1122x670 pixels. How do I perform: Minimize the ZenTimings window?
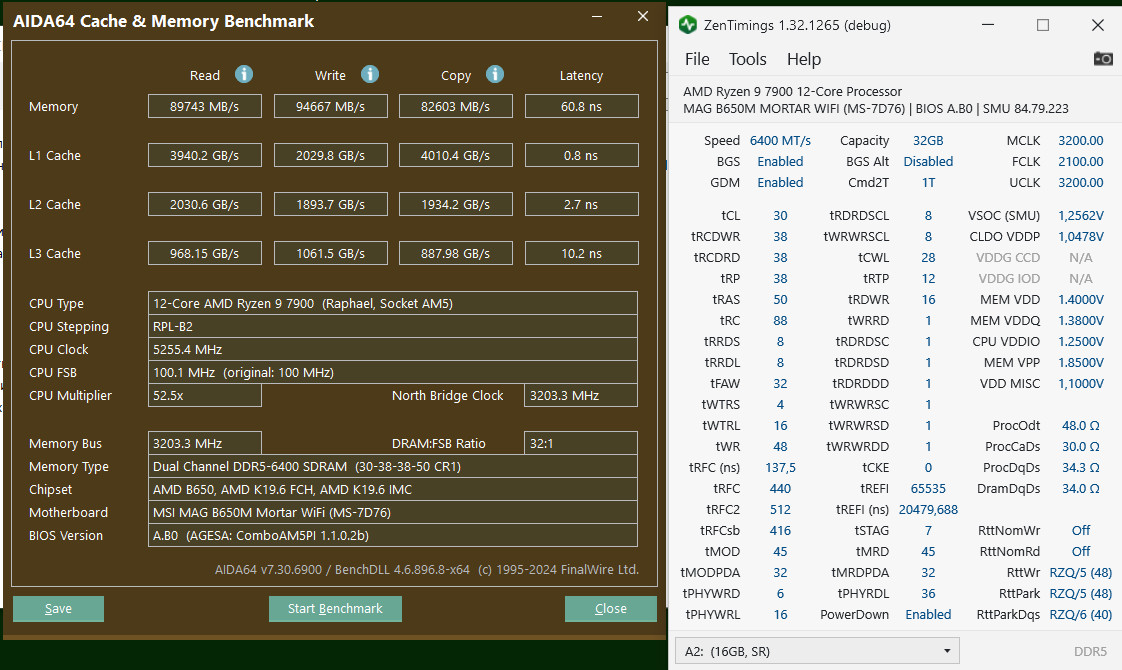pyautogui.click(x=988, y=25)
